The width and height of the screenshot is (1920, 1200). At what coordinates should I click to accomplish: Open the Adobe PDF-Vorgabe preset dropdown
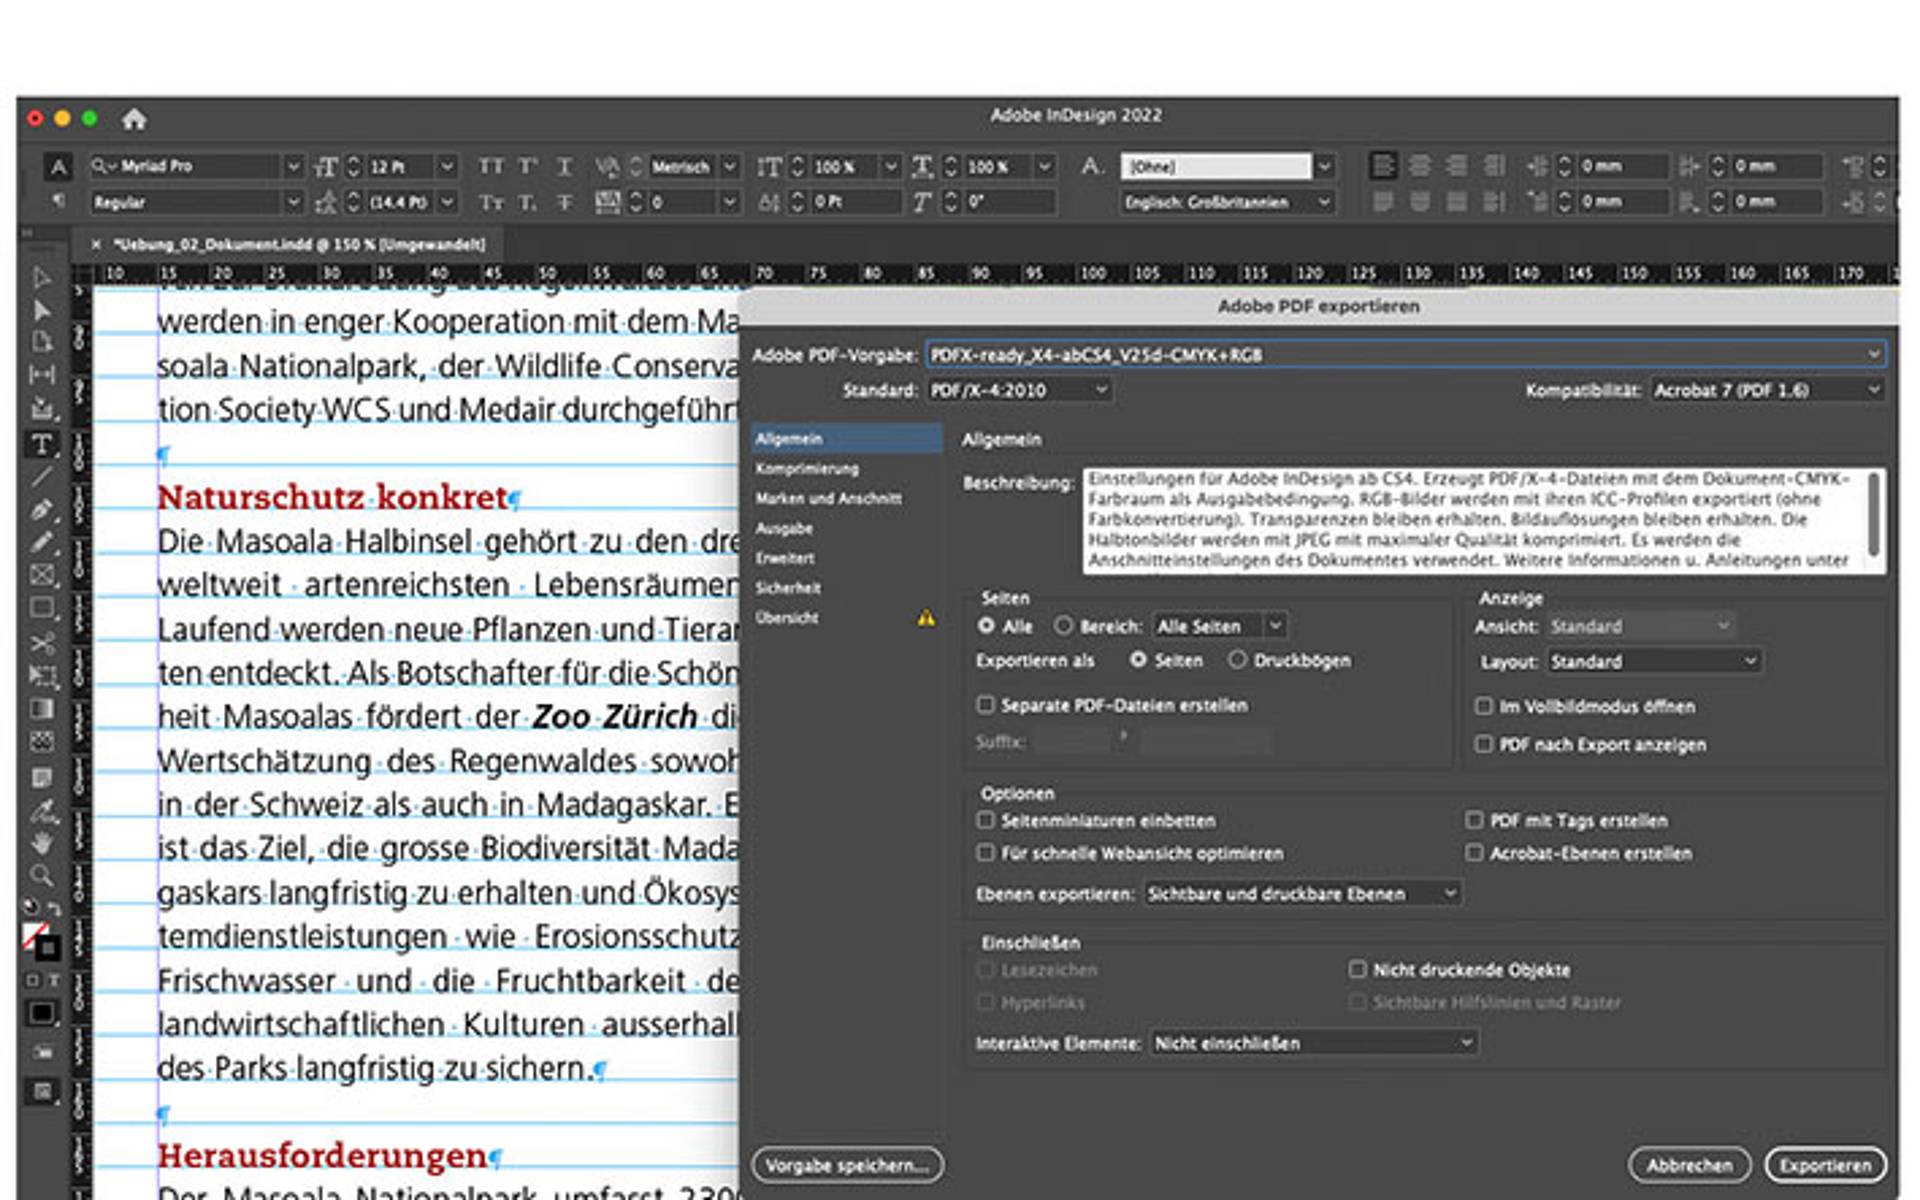[x=1406, y=354]
